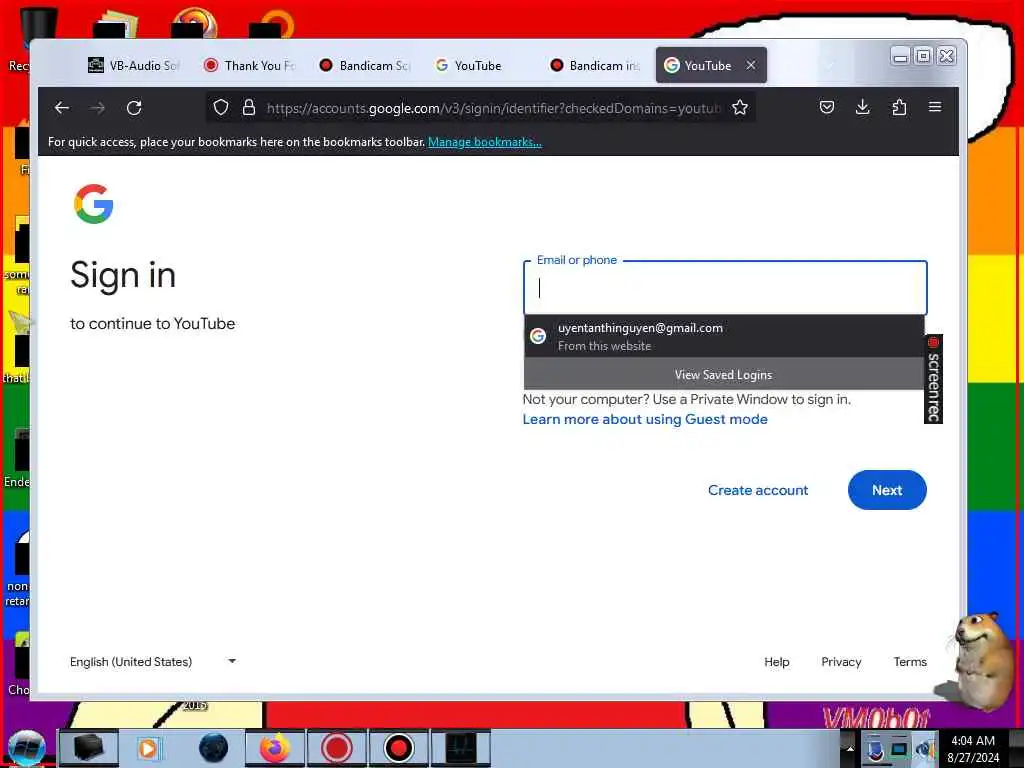Click the network monitor tray icon
The height and width of the screenshot is (768, 1024).
coord(900,749)
